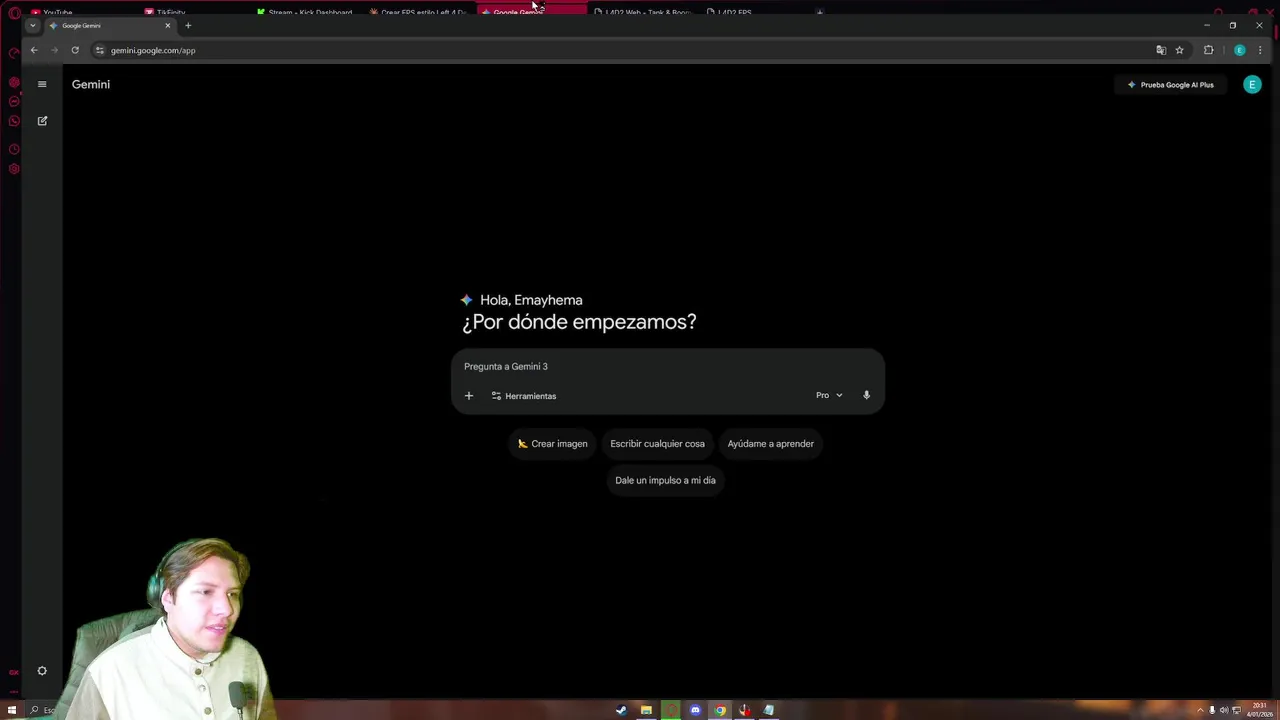The width and height of the screenshot is (1280, 720).
Task: Add a file with the plus icon
Action: 468,396
